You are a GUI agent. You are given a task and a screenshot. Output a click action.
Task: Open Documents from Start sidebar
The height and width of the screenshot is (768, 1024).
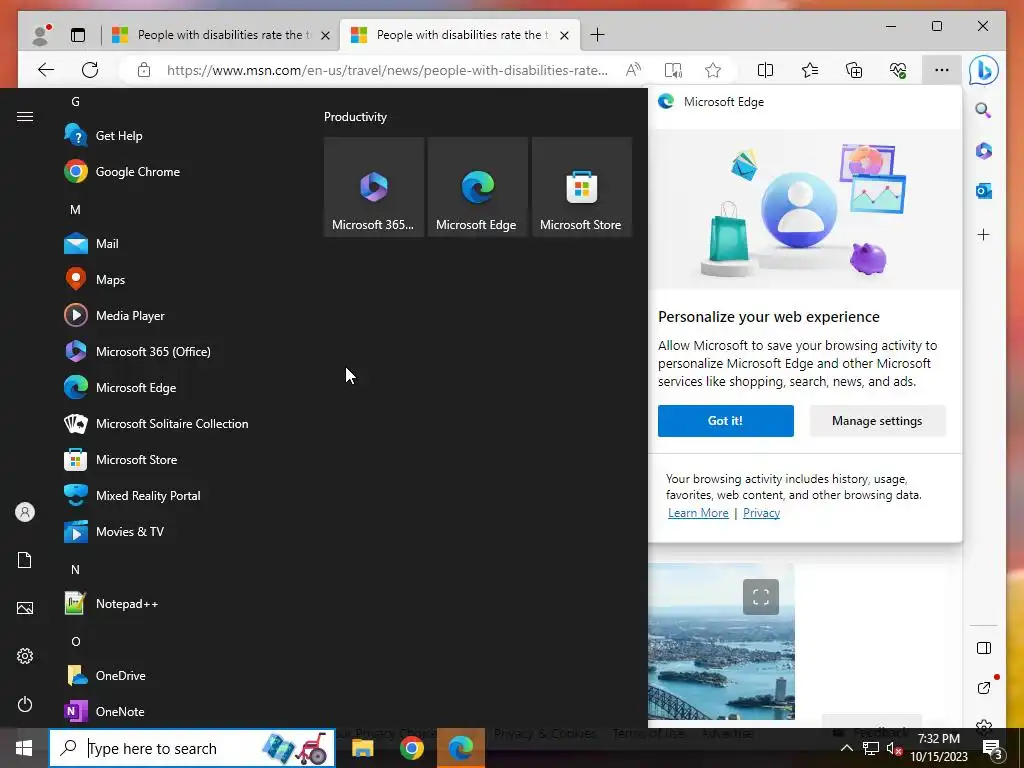coord(25,560)
